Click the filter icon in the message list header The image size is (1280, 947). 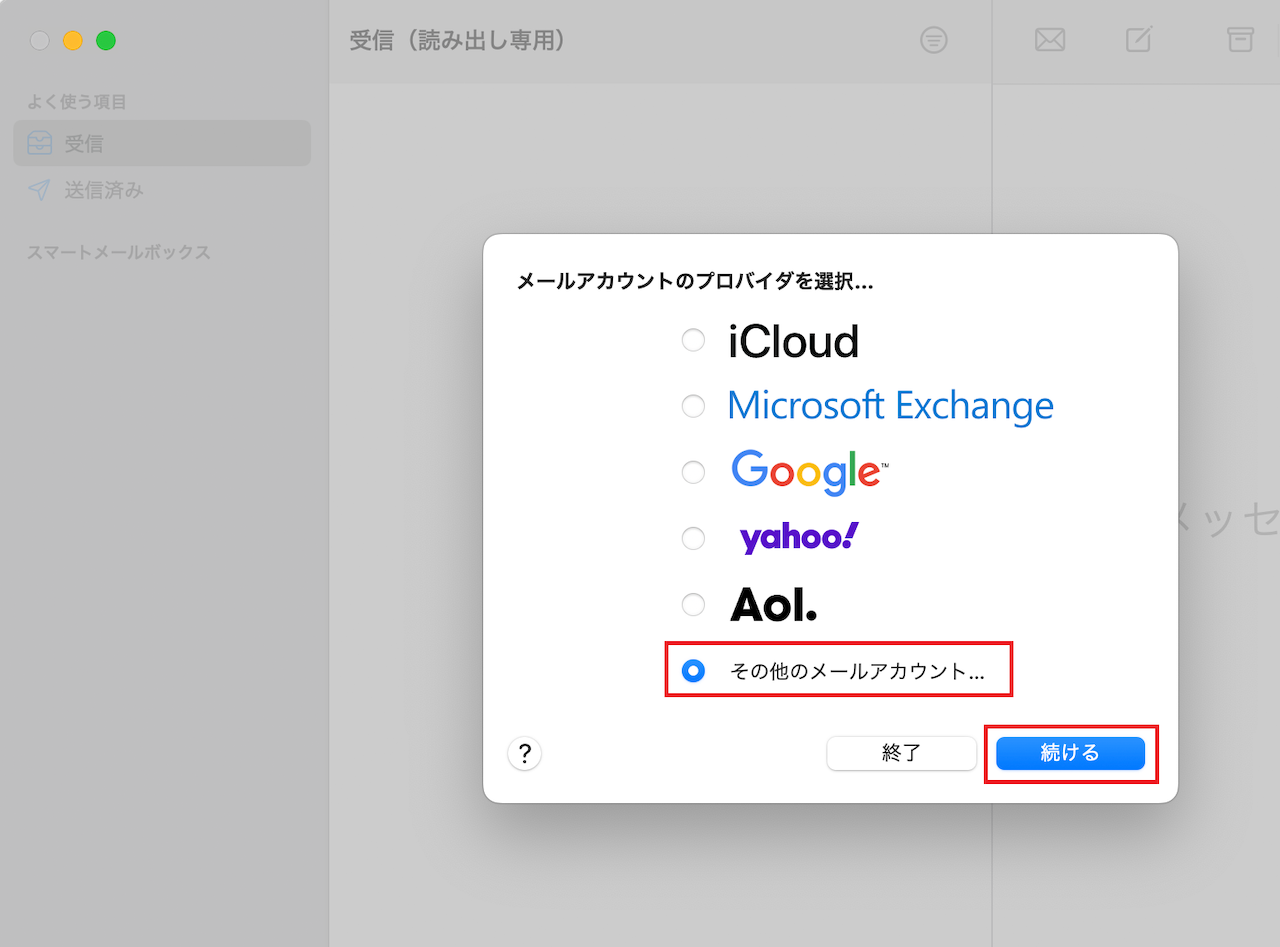point(934,40)
